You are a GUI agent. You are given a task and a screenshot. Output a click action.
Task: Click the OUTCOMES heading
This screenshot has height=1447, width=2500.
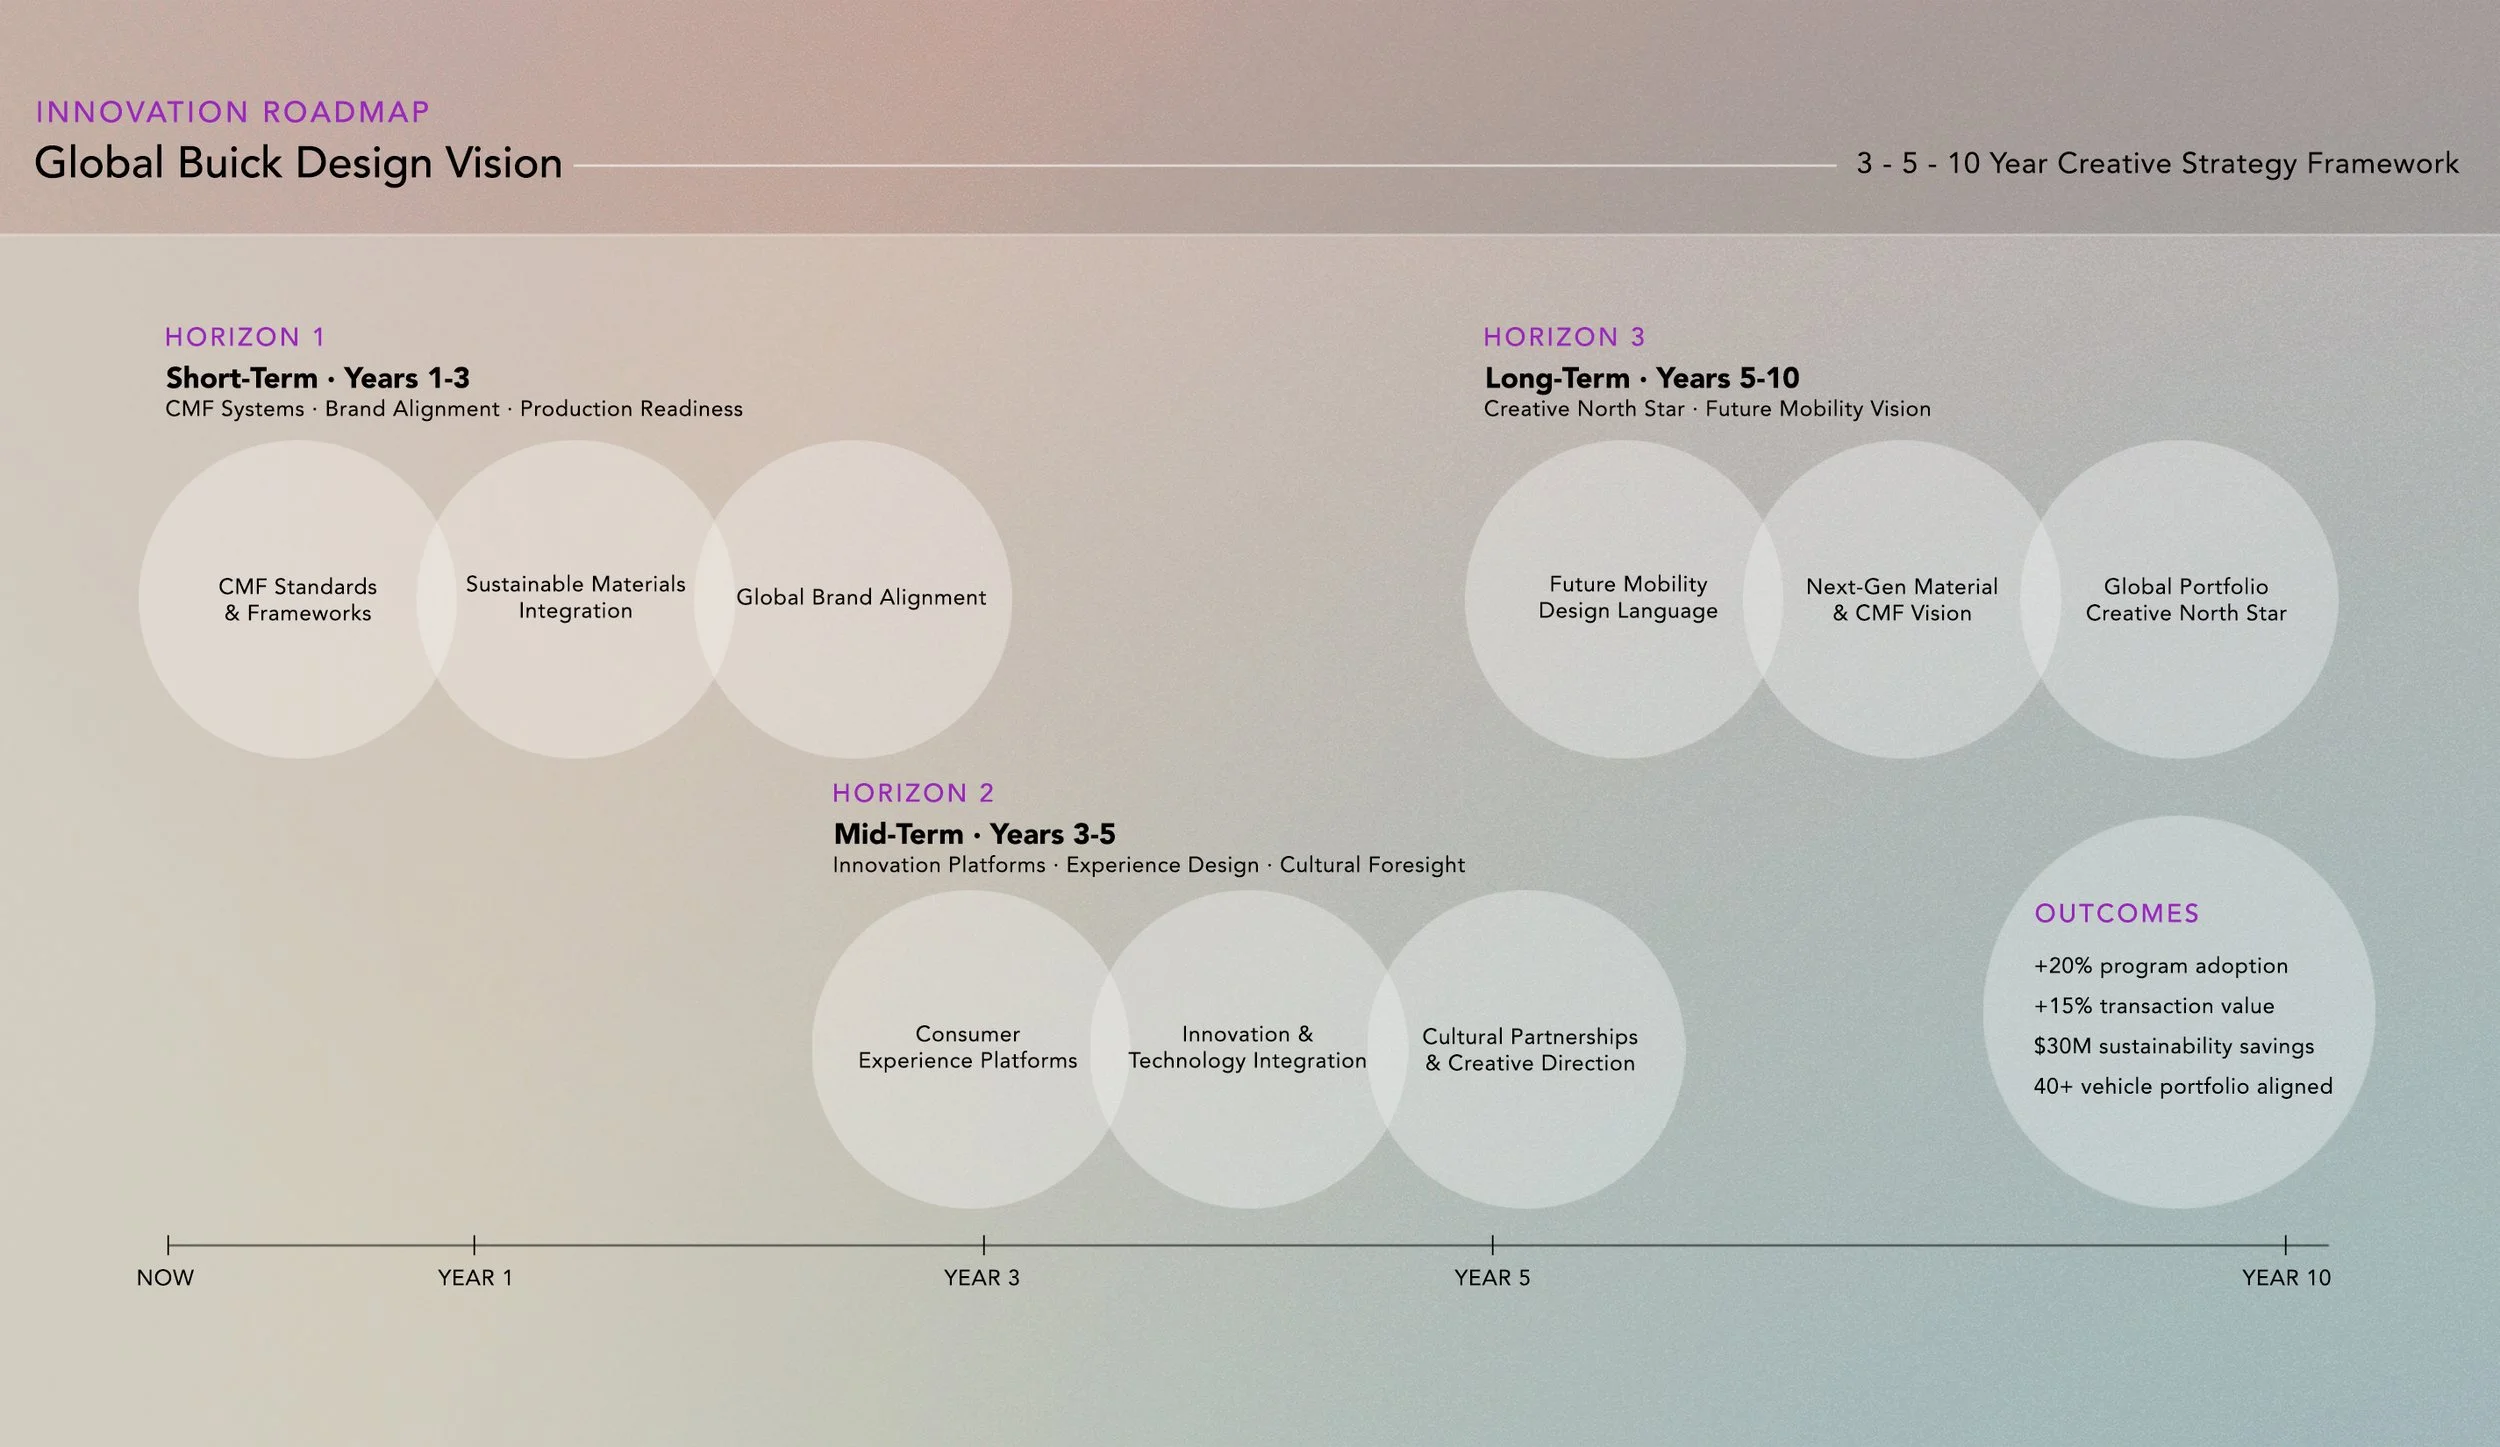point(2116,913)
